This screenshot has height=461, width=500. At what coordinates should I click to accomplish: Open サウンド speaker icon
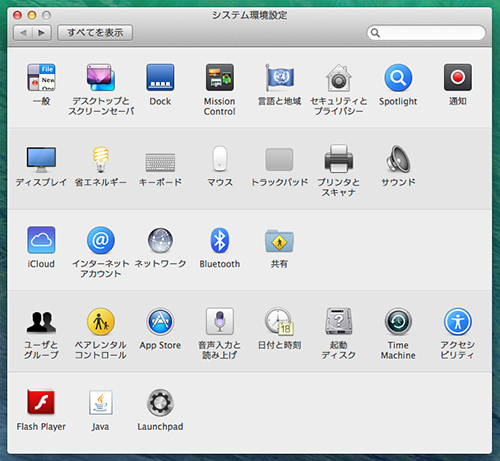pyautogui.click(x=398, y=159)
